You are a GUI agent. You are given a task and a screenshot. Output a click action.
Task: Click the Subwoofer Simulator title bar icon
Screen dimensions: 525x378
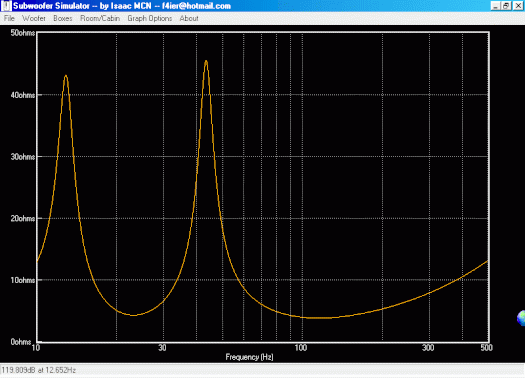coord(6,6)
